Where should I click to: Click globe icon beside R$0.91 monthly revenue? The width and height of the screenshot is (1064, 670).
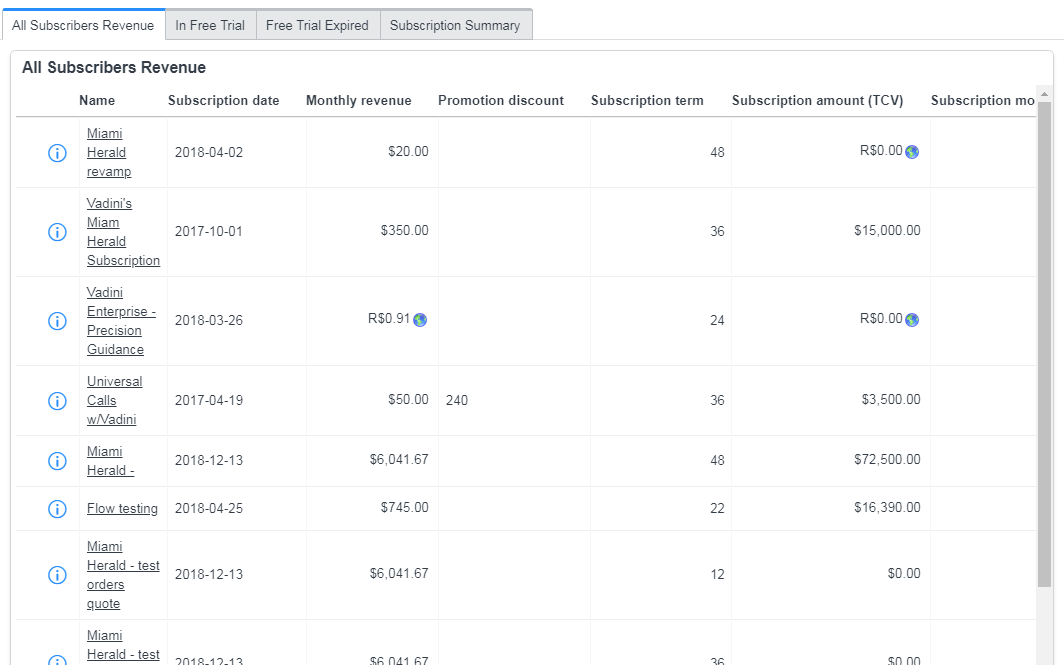[420, 320]
